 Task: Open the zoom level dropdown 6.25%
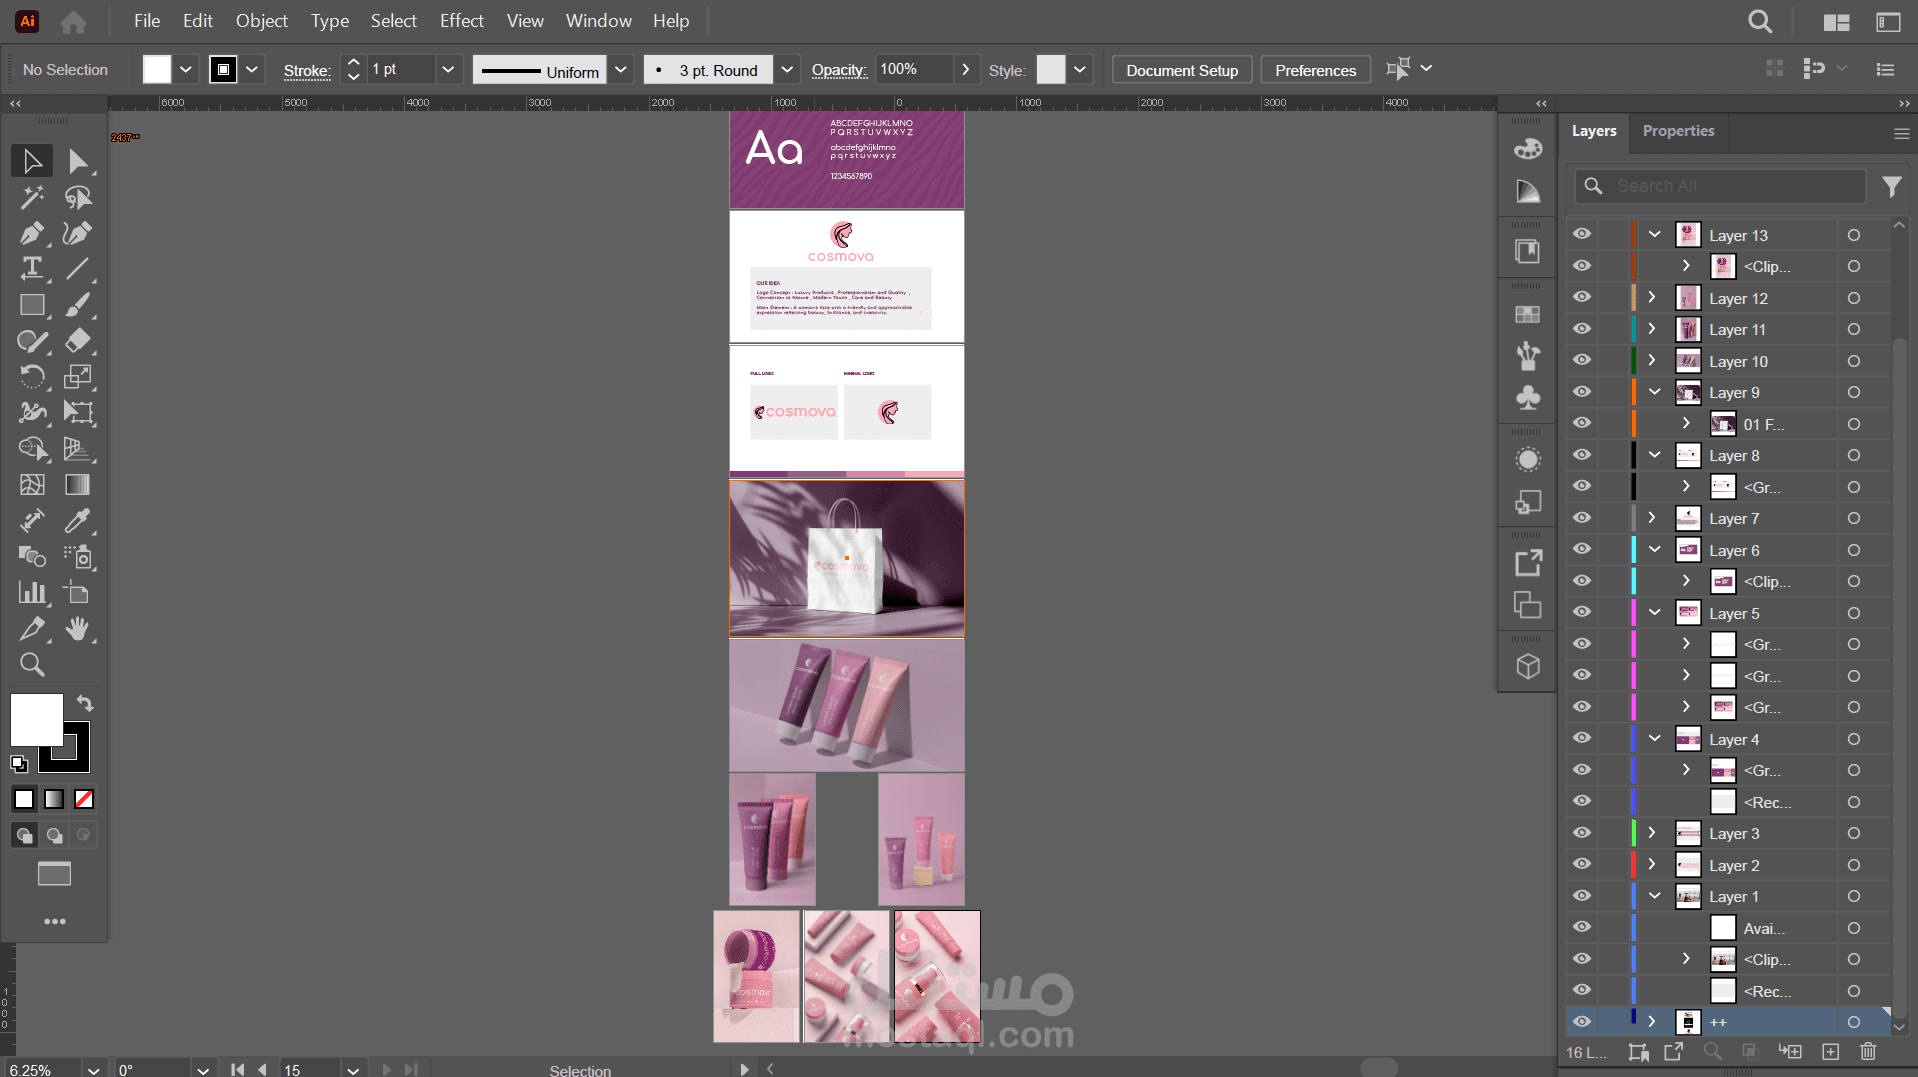tap(94, 1069)
